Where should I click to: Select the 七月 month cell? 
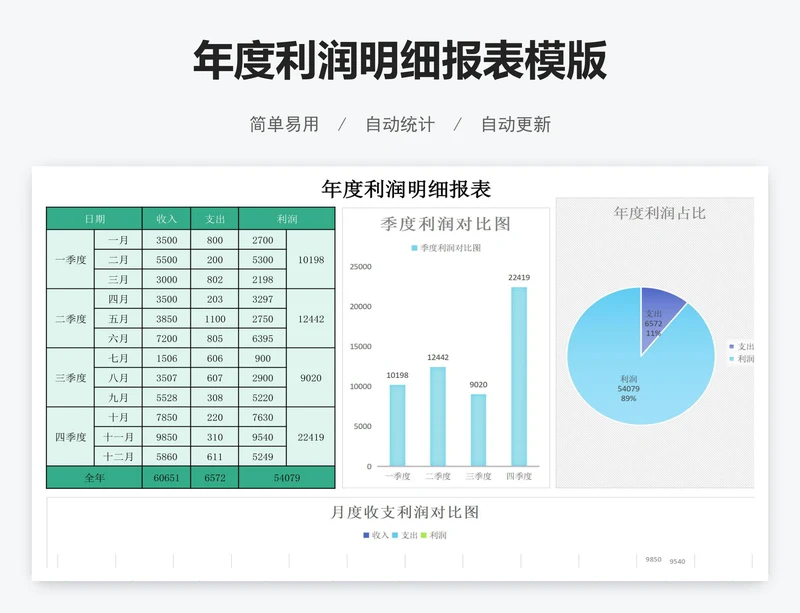point(118,358)
